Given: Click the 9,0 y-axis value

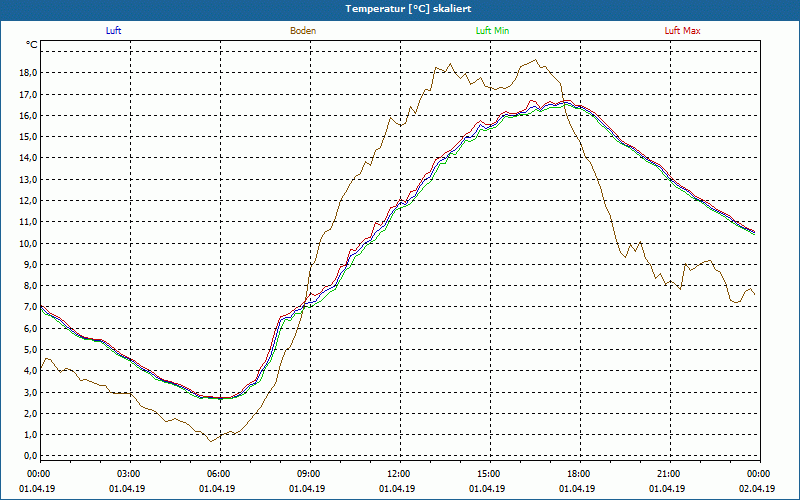Looking at the screenshot, I should (x=31, y=264).
